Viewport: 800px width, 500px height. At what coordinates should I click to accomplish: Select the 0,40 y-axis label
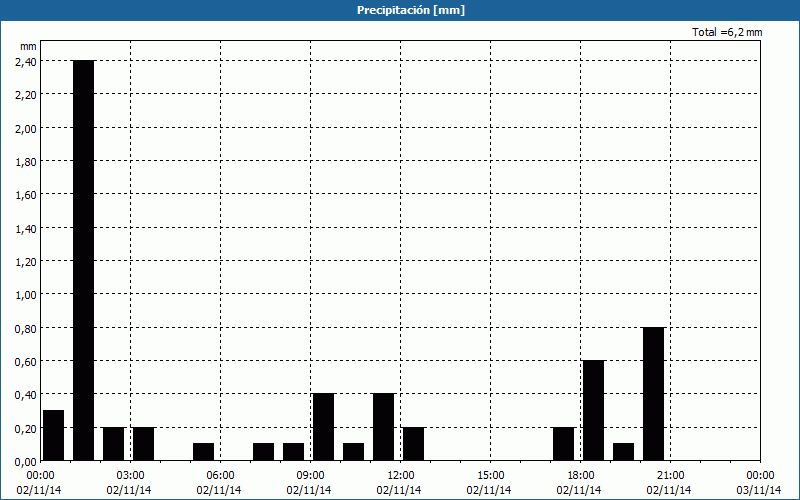point(26,395)
